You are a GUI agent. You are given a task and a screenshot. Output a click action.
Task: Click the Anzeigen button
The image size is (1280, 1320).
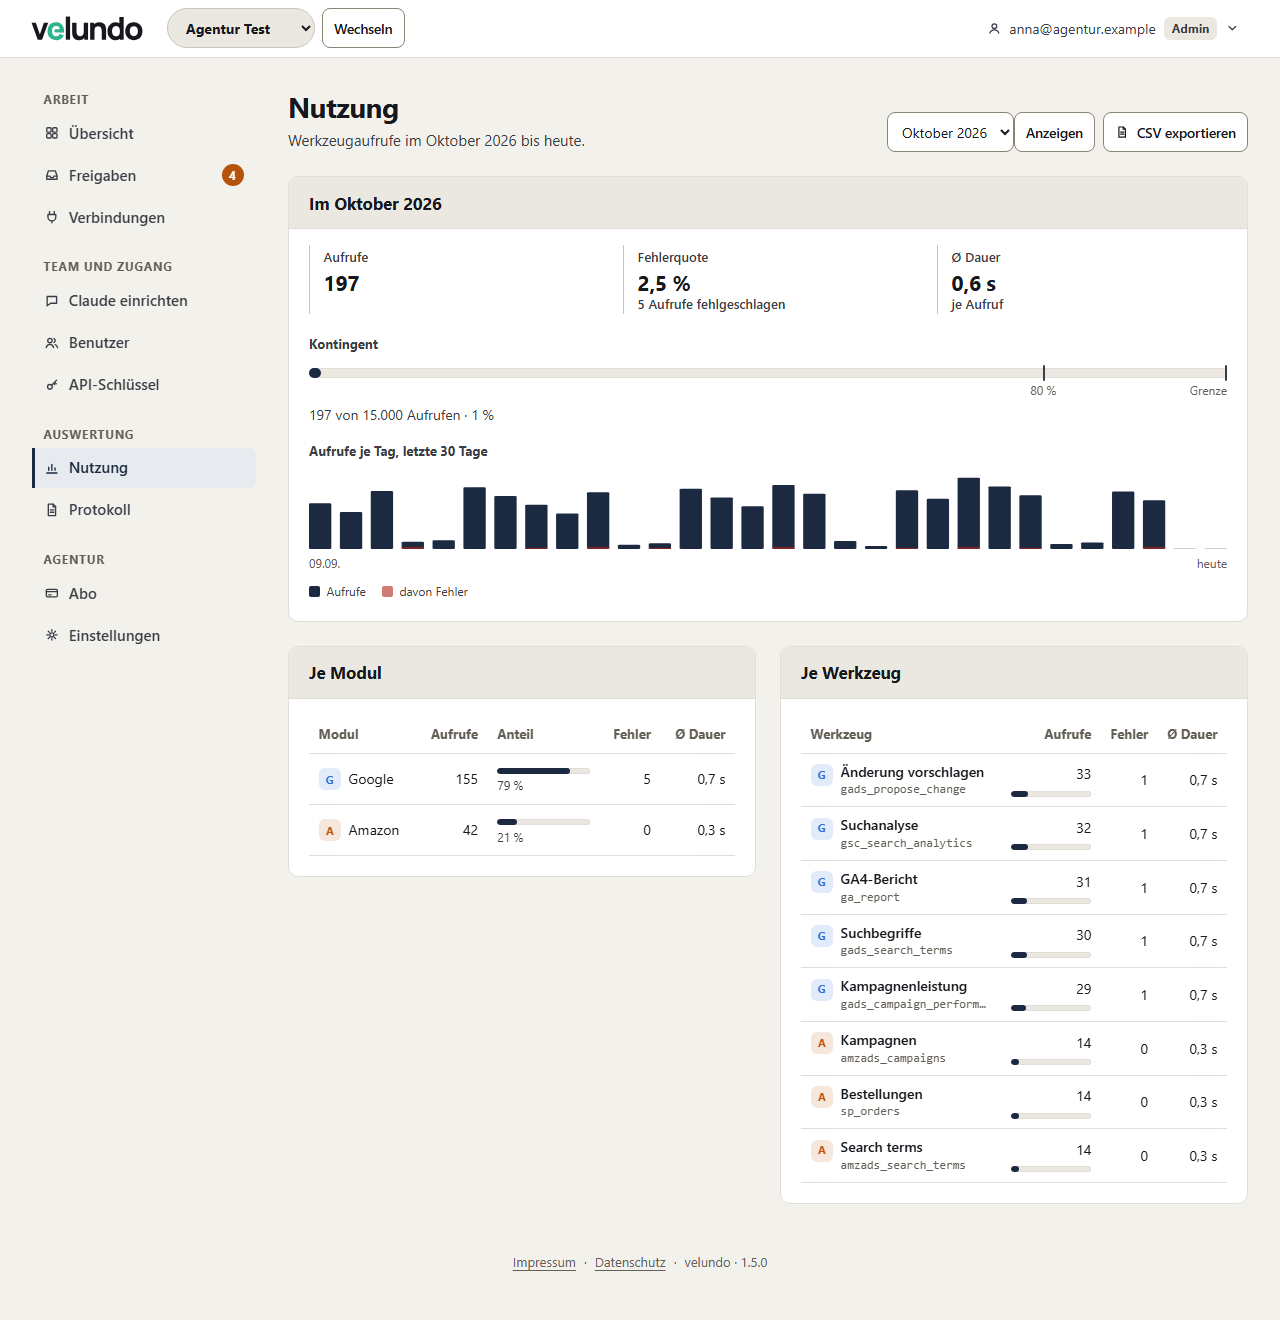[x=1054, y=132]
